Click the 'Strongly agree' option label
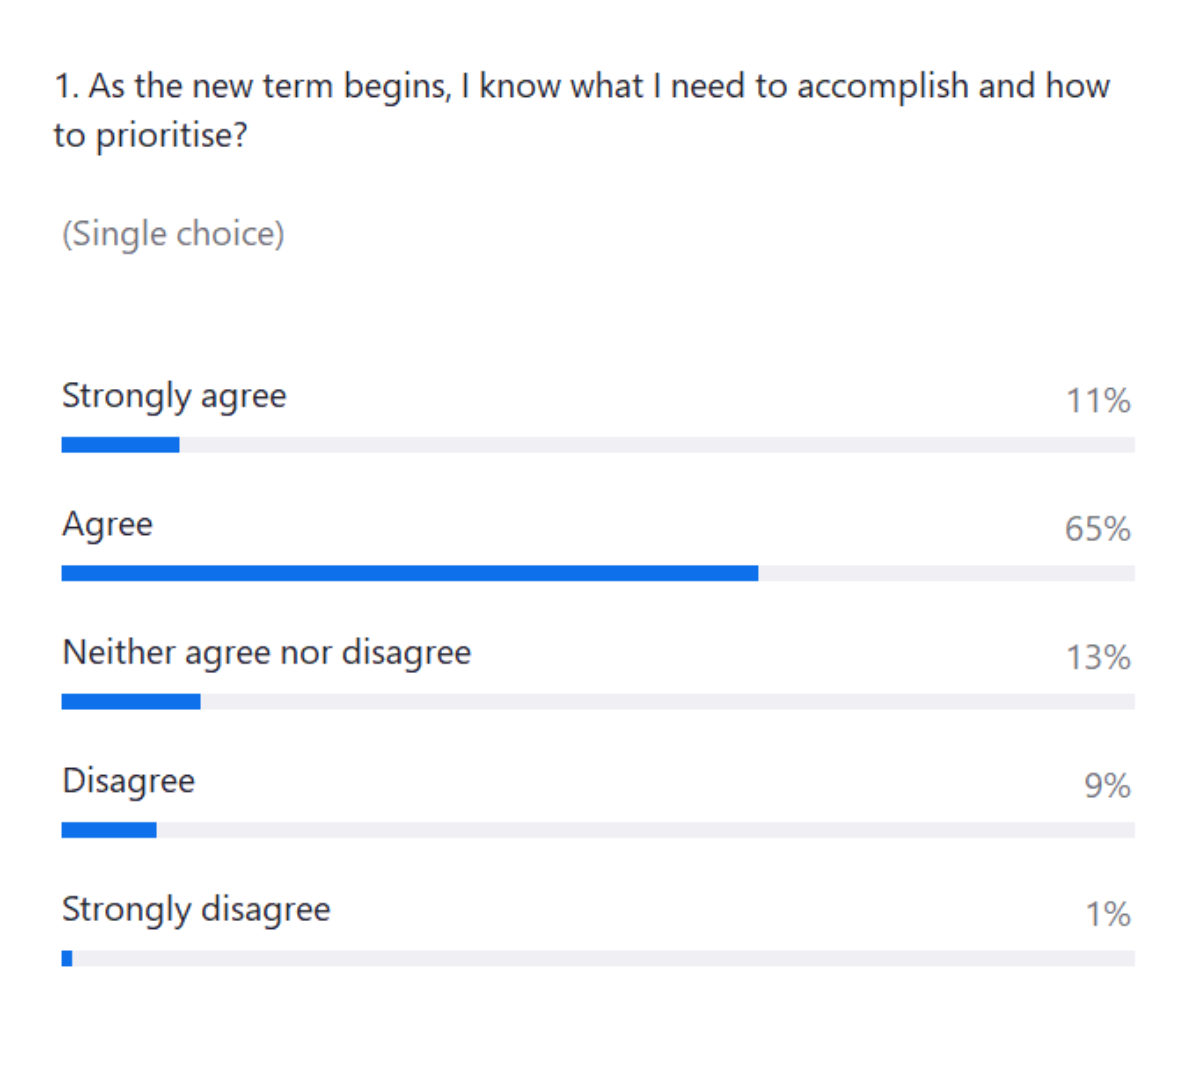Viewport: 1200px width, 1074px height. pyautogui.click(x=174, y=397)
